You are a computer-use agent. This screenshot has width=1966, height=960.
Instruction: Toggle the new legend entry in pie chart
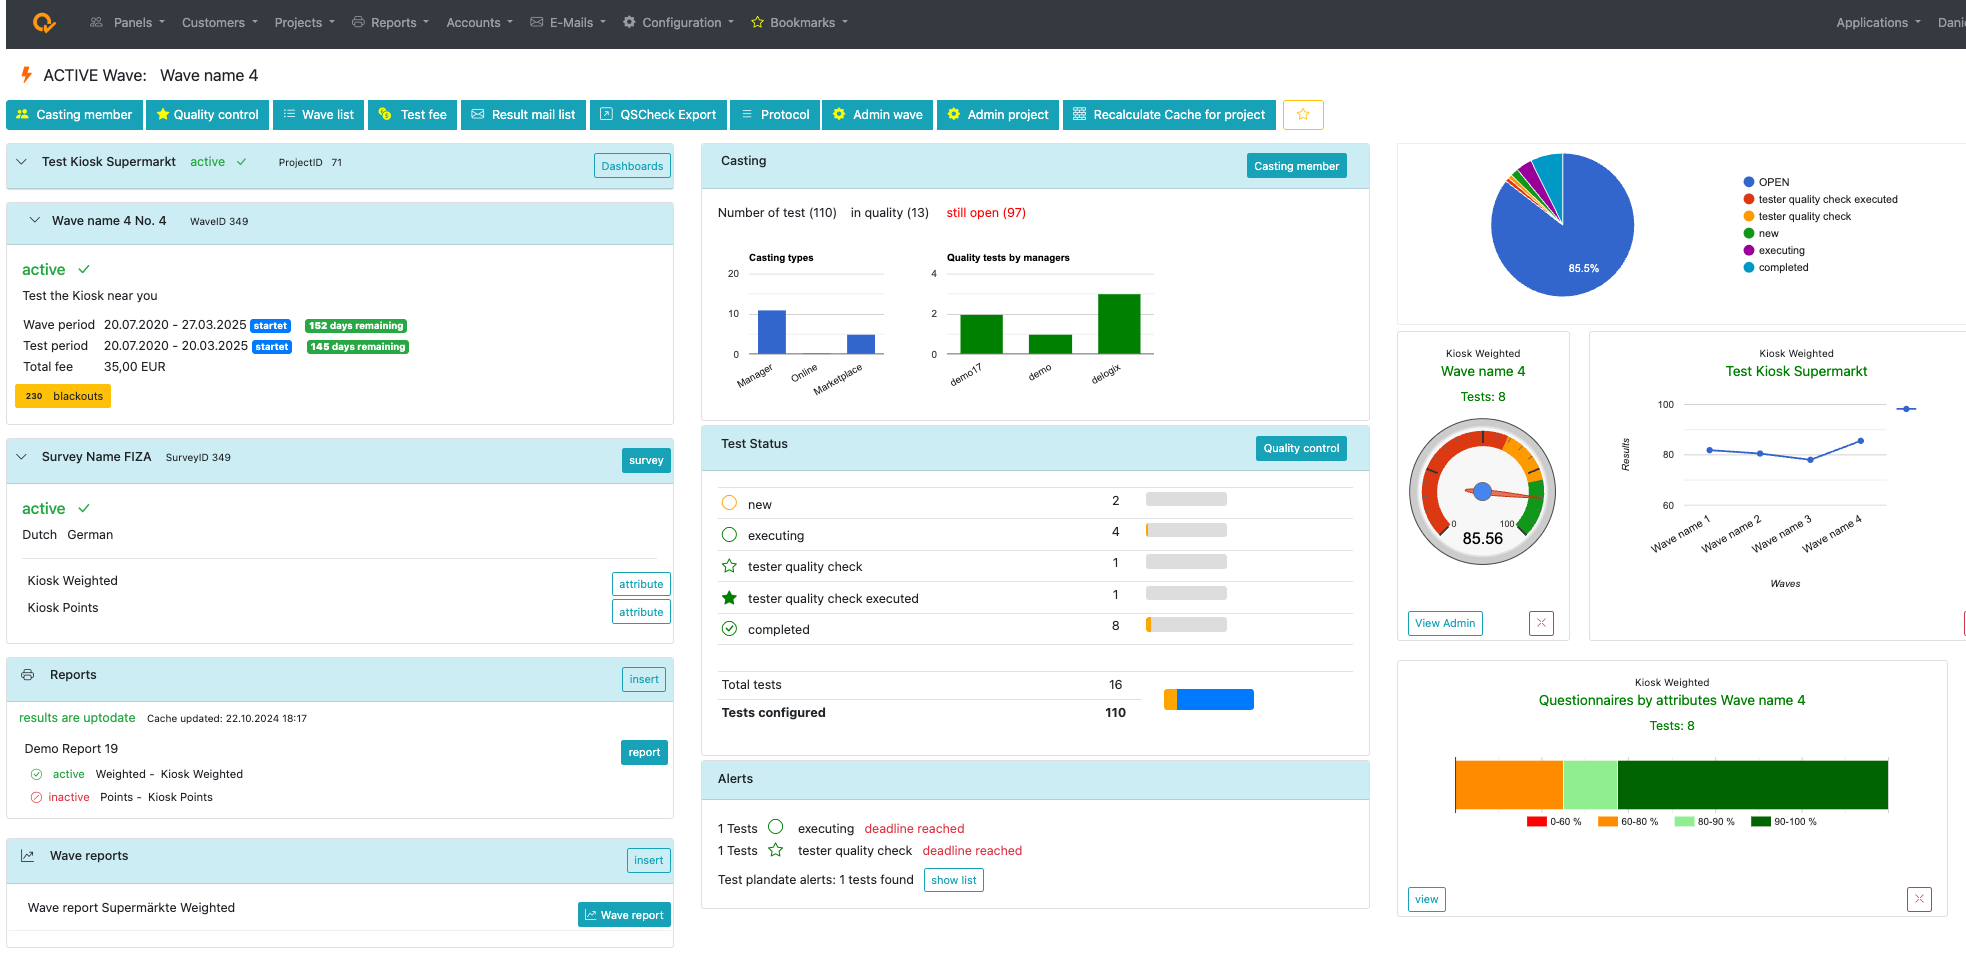1761,233
